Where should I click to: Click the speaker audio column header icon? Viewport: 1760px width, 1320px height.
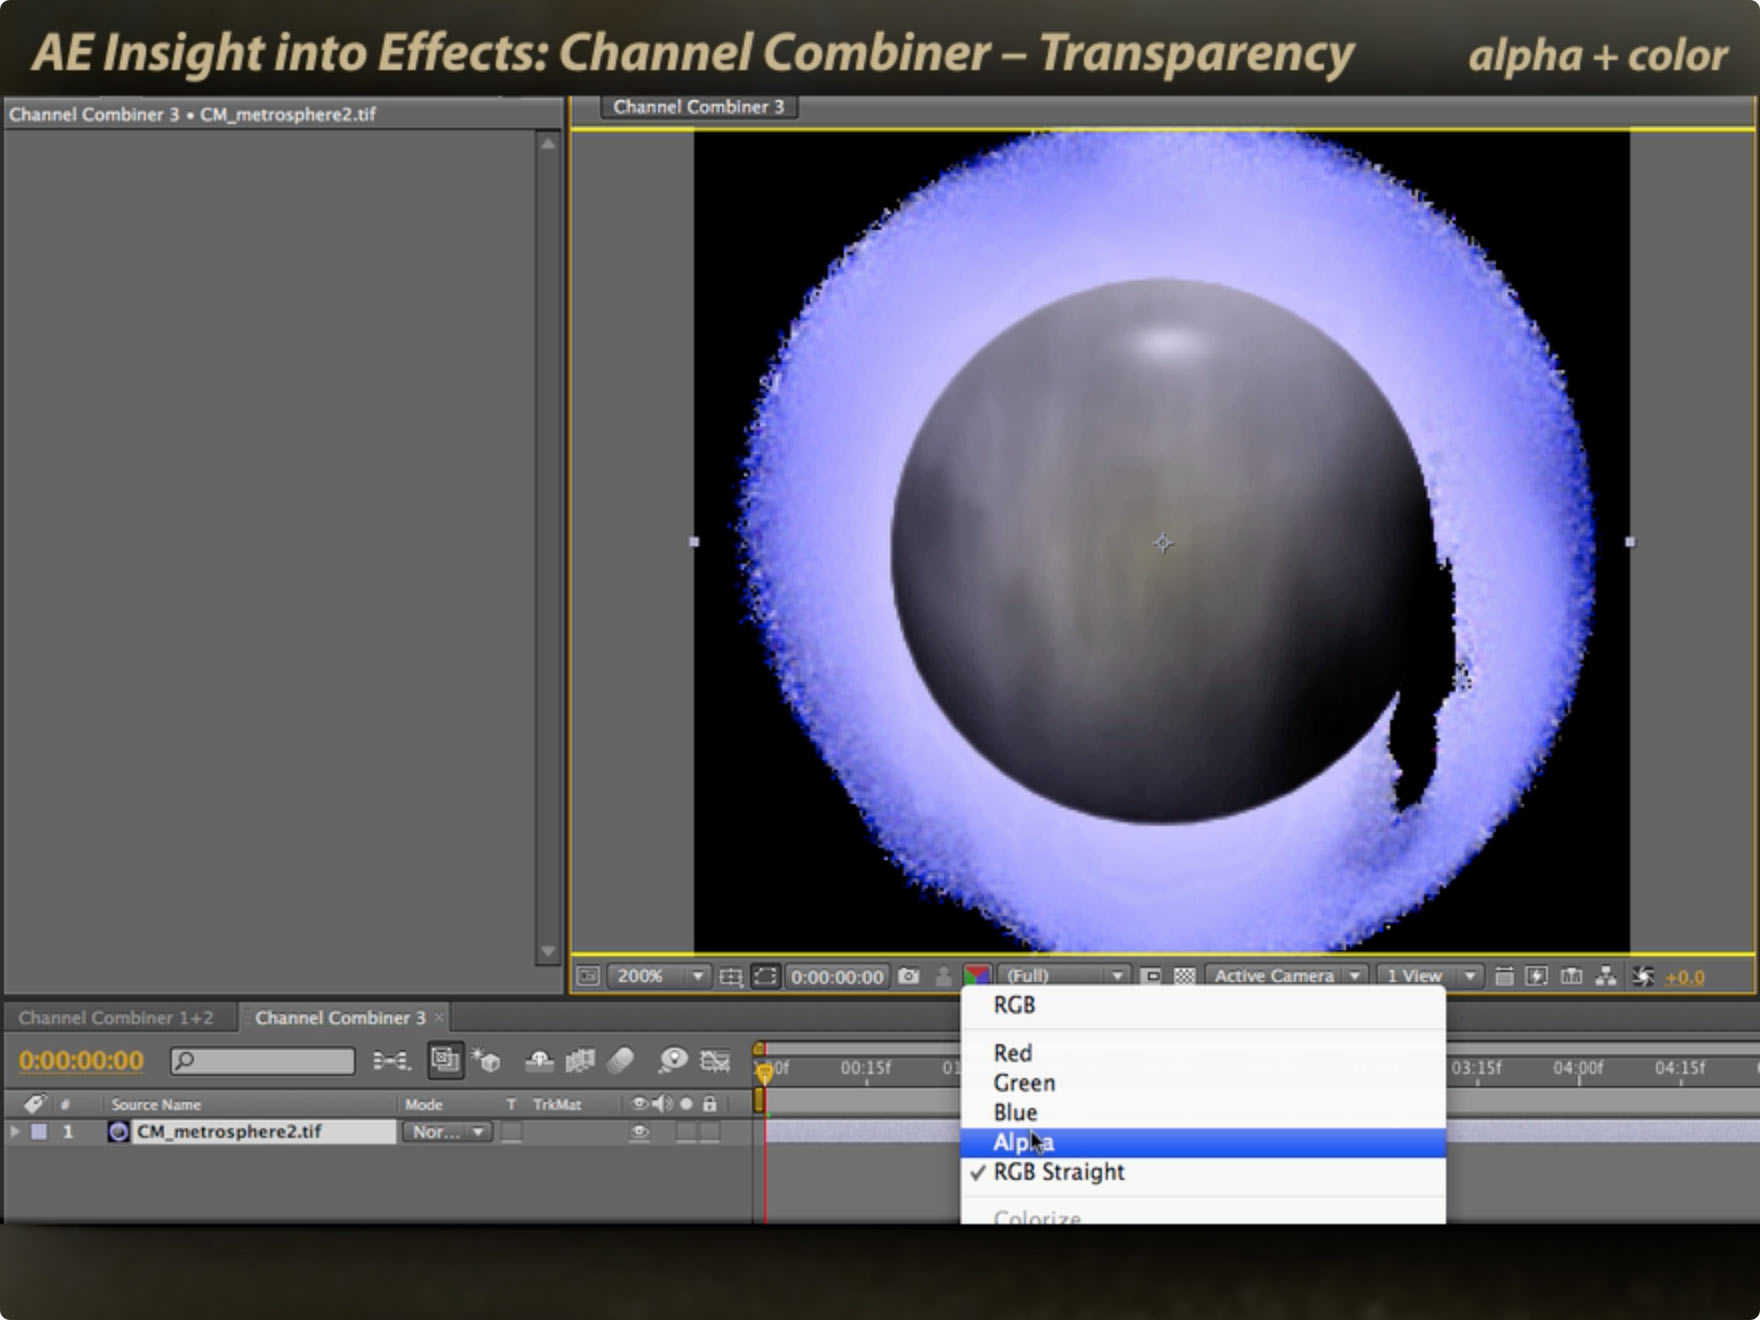pyautogui.click(x=662, y=1104)
